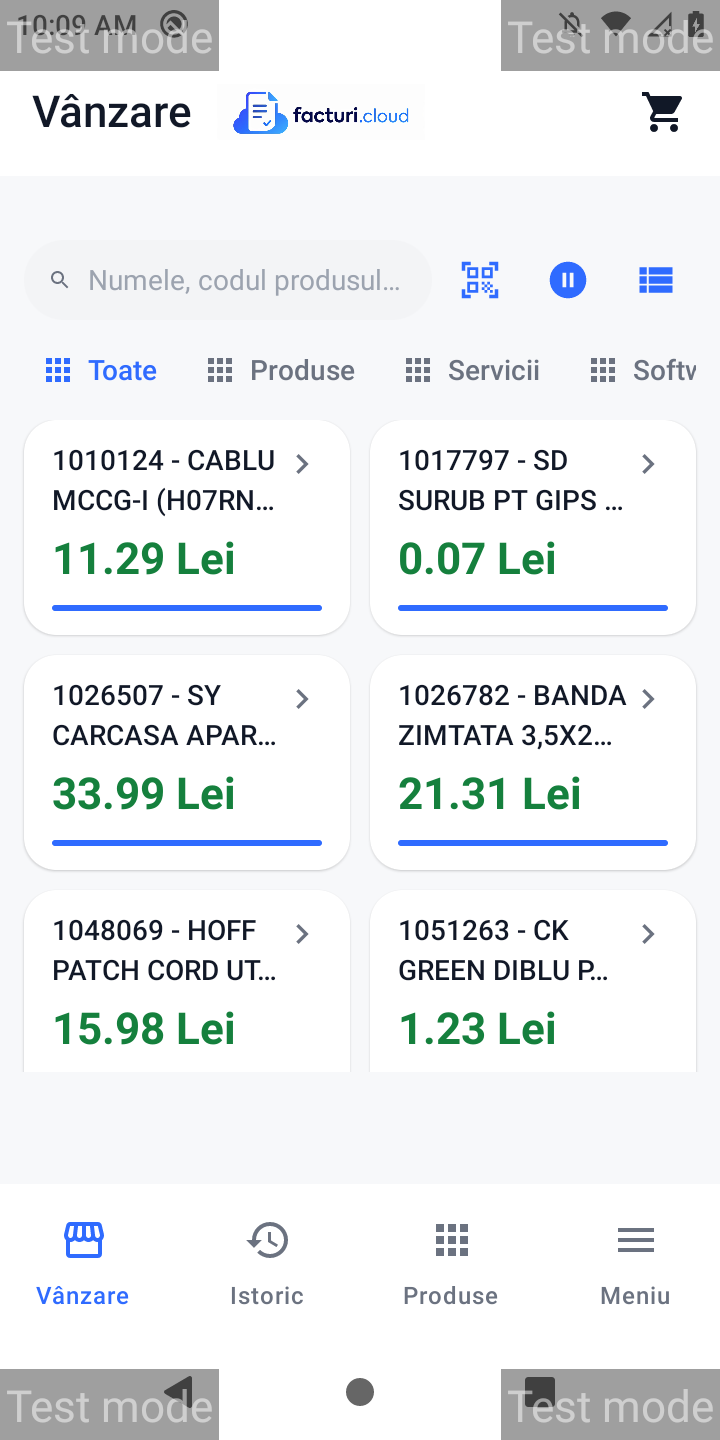
Task: Expand chevron on 1010124 CABLU item
Action: [x=302, y=464]
